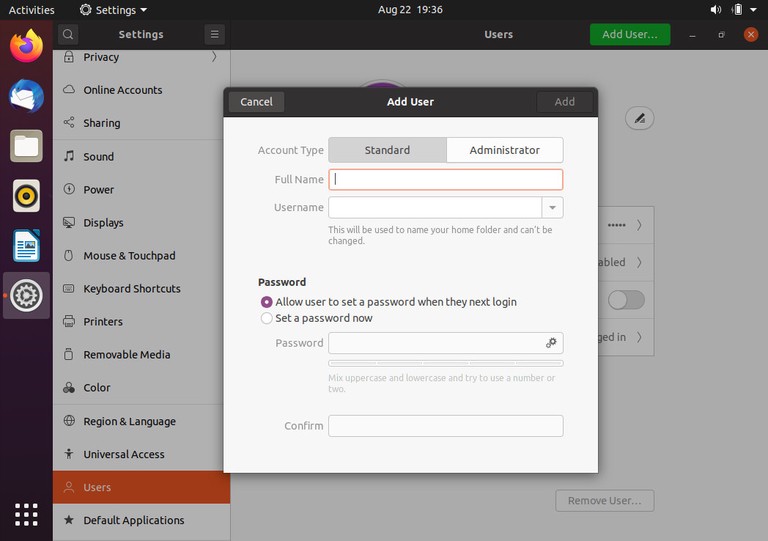Open LibreOffice Writer from the dock

click(26, 246)
